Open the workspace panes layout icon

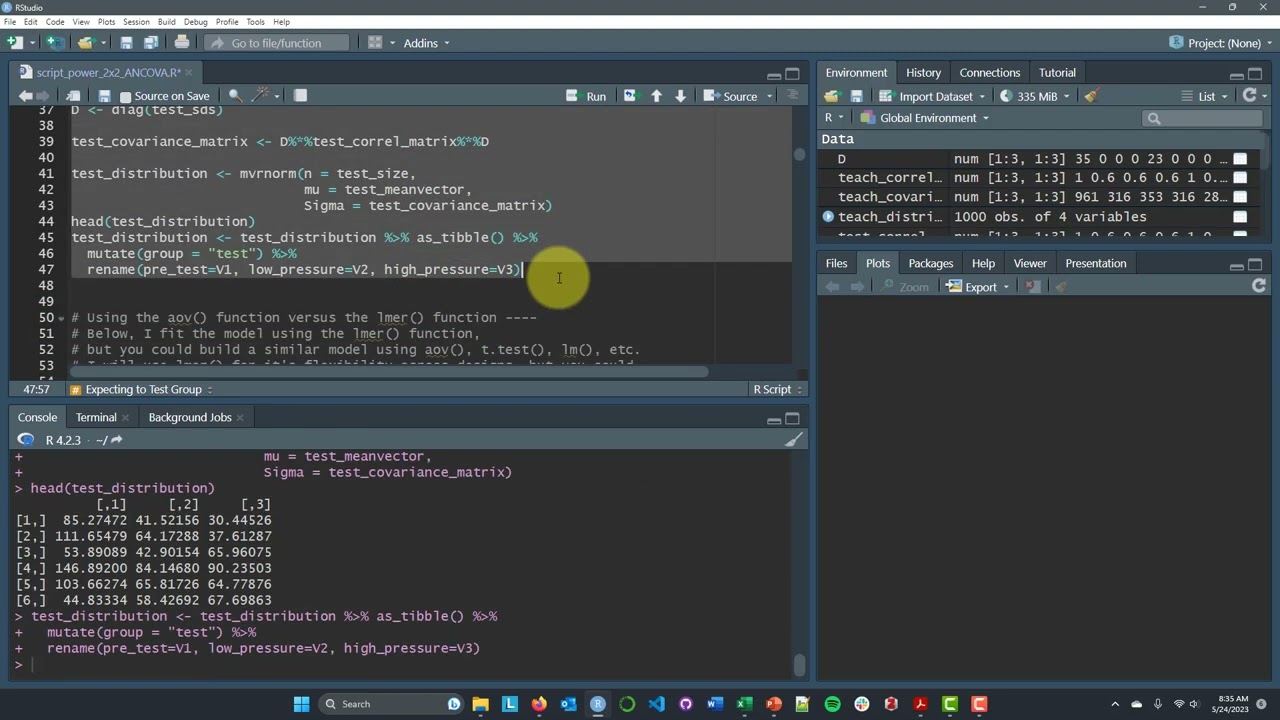click(x=375, y=43)
